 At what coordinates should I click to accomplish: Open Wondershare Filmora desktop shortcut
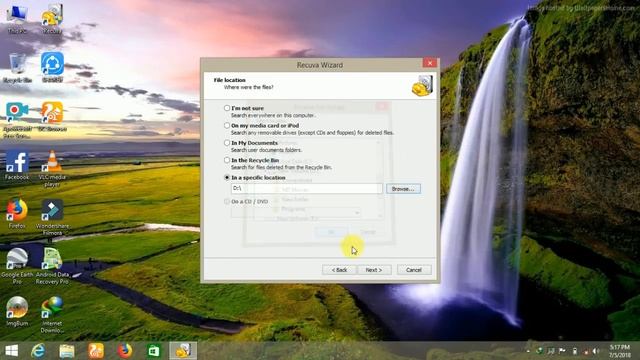click(x=52, y=217)
